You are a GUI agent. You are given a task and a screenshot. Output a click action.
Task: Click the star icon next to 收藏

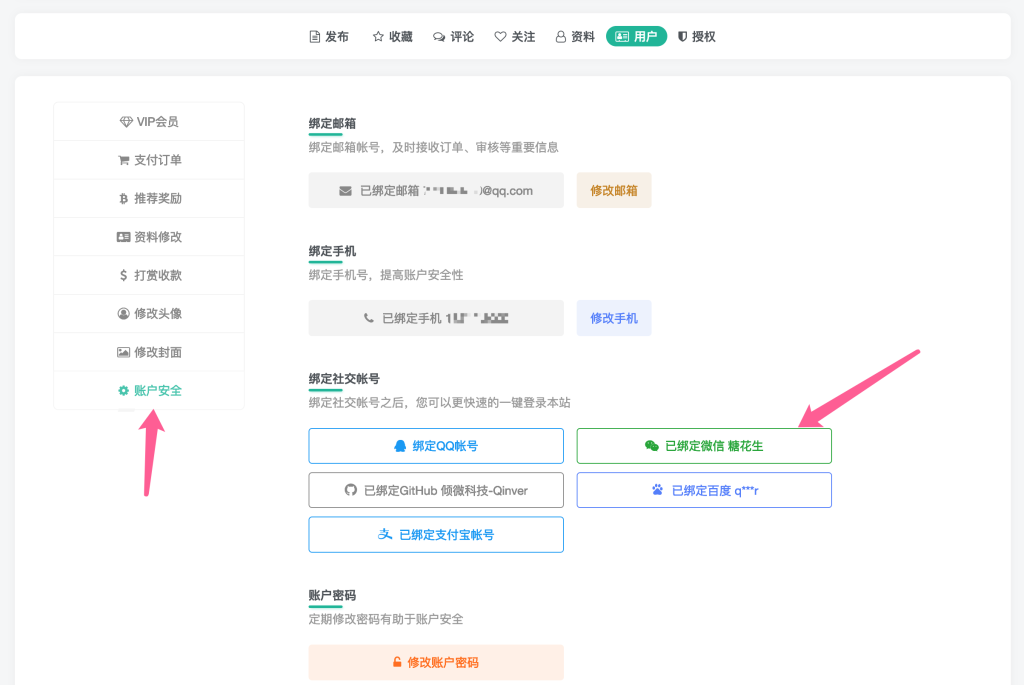click(377, 36)
